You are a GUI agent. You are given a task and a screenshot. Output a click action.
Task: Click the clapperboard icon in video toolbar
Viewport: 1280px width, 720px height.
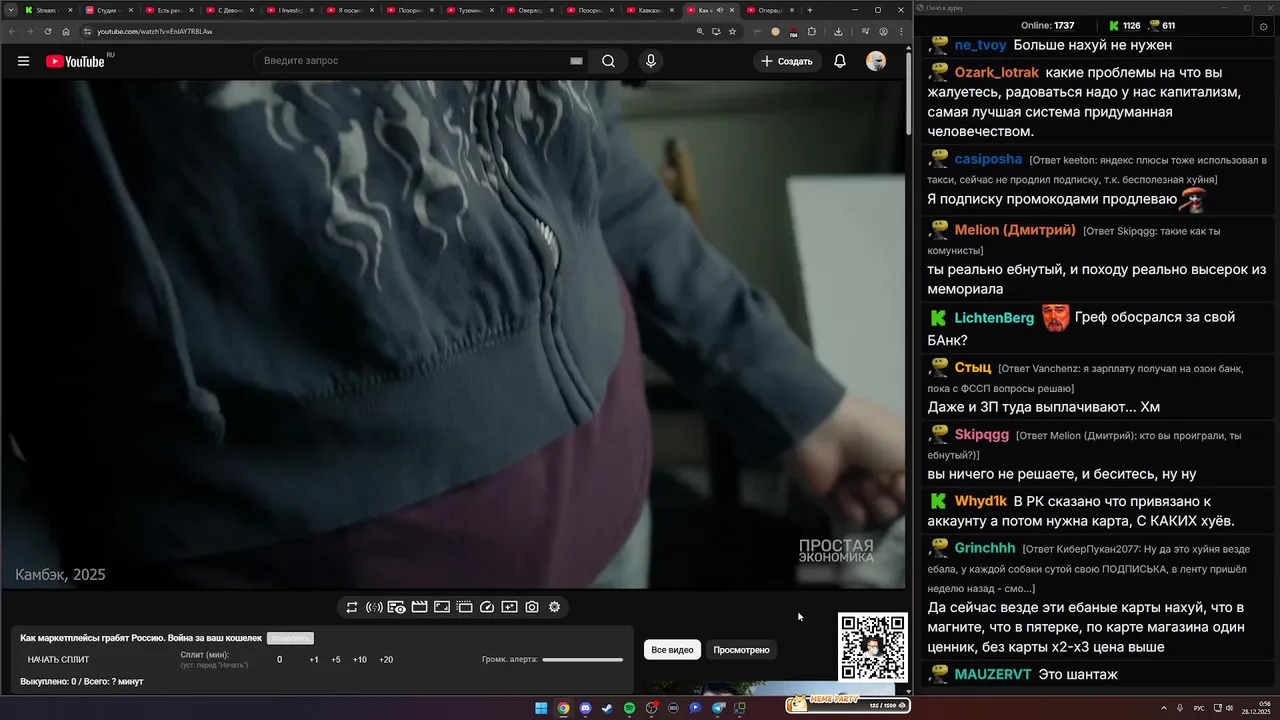point(419,607)
